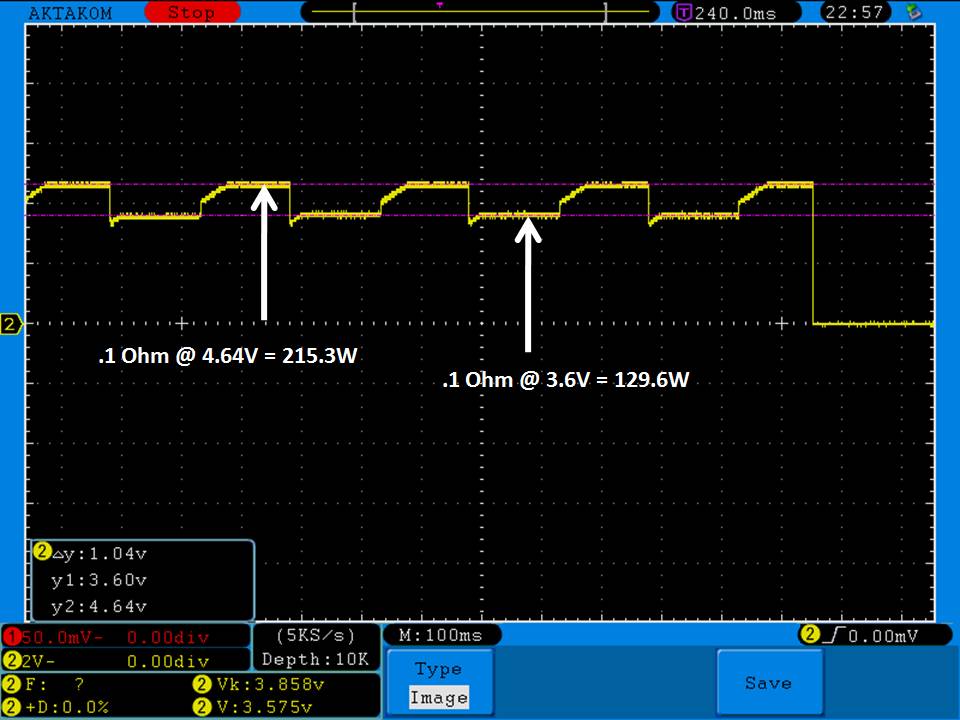960x720 pixels.
Task: Click the purple T trigger-position icon
Action: (684, 13)
